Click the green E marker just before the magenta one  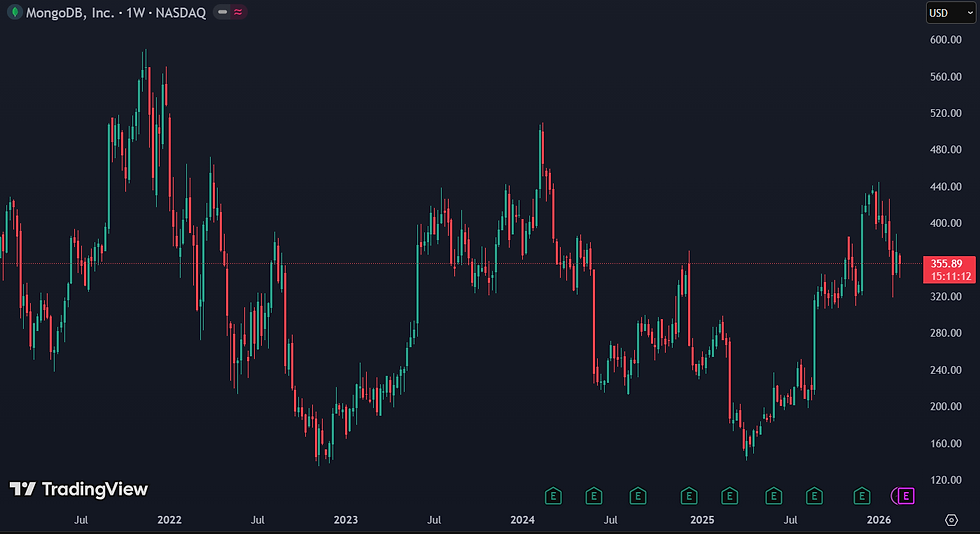pos(862,496)
